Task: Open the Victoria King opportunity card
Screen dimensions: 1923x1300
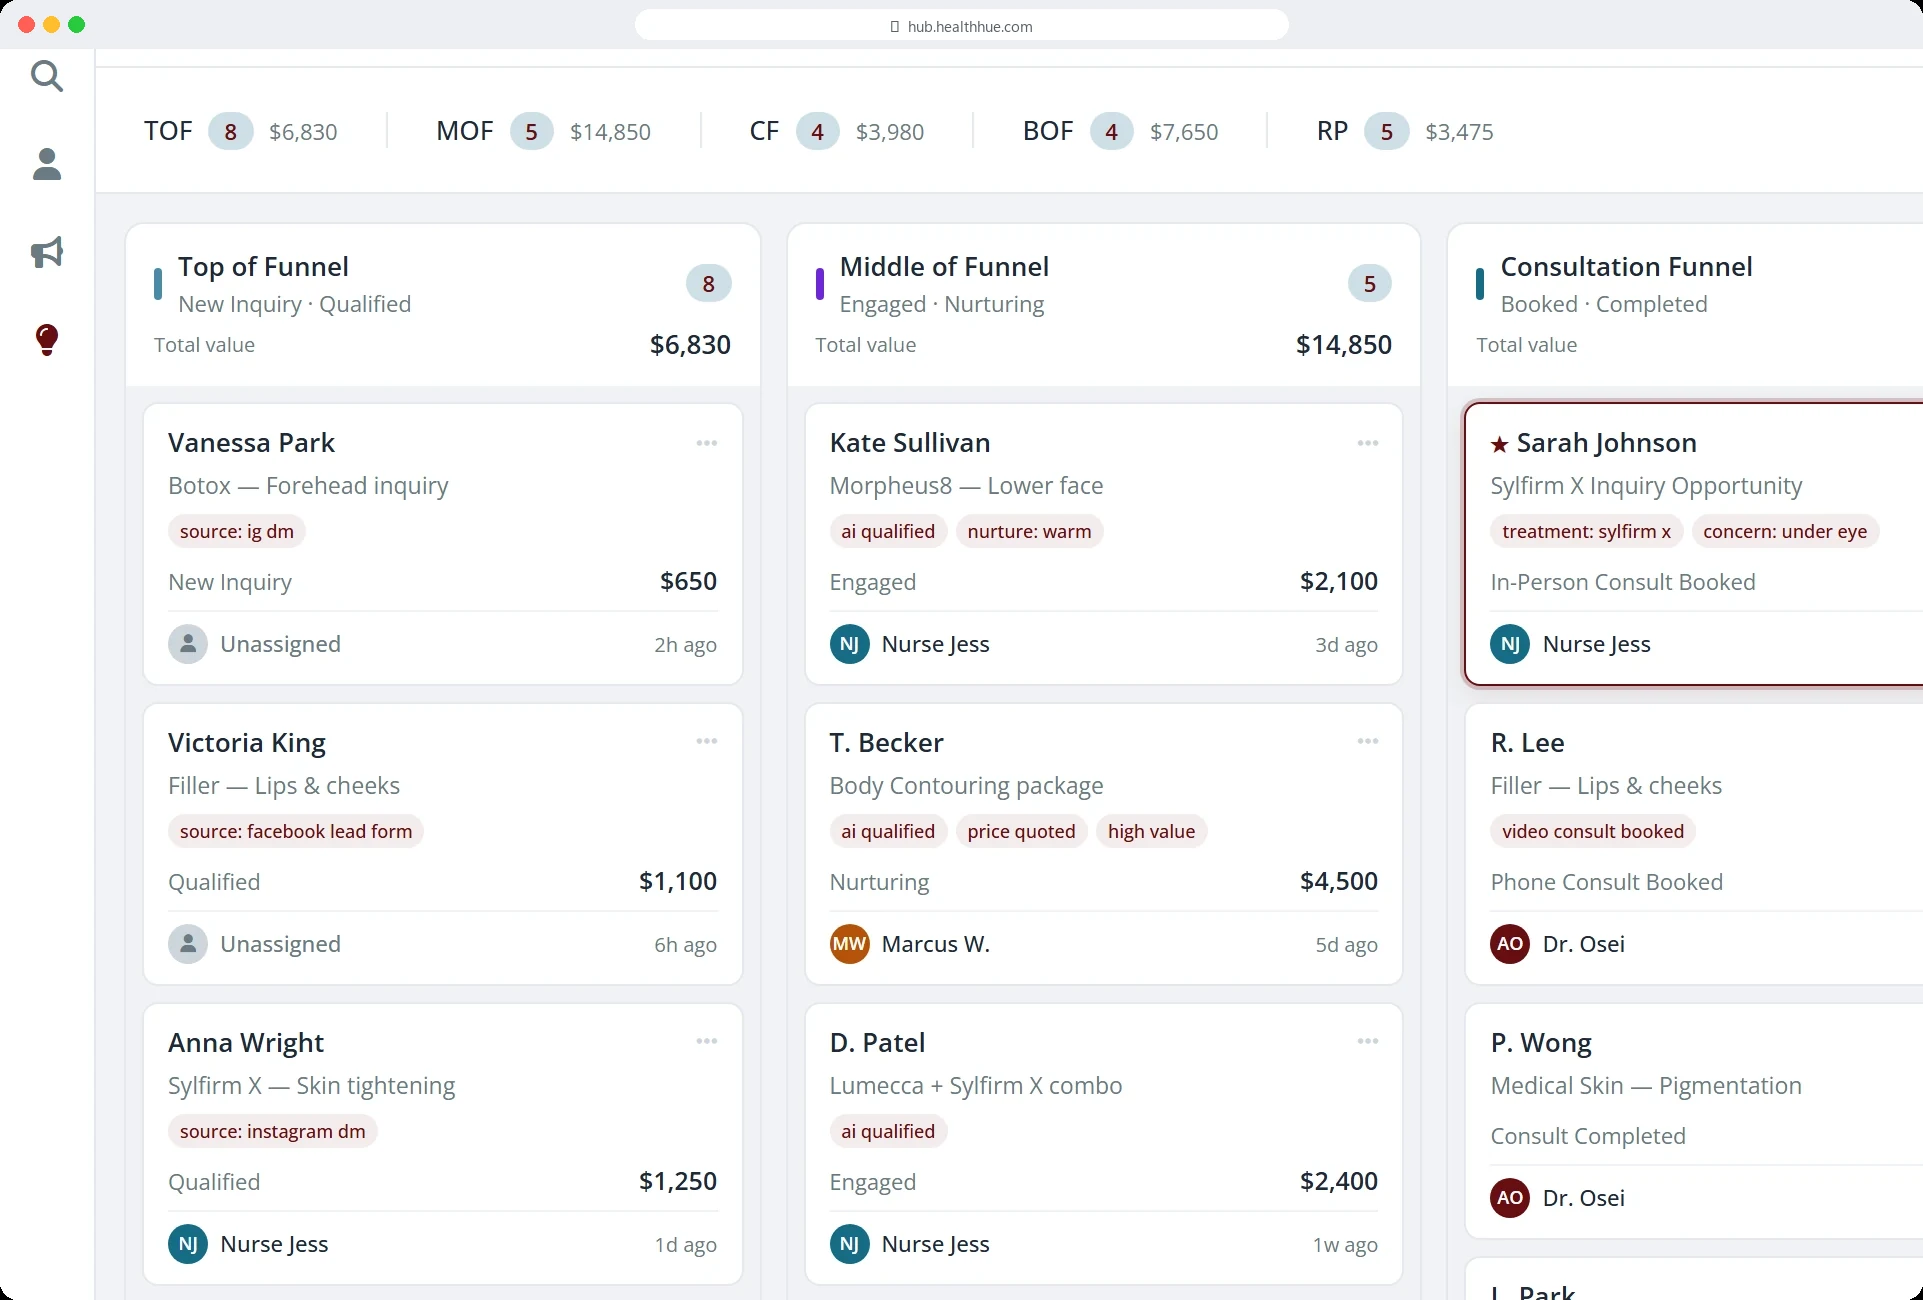Action: [x=443, y=844]
